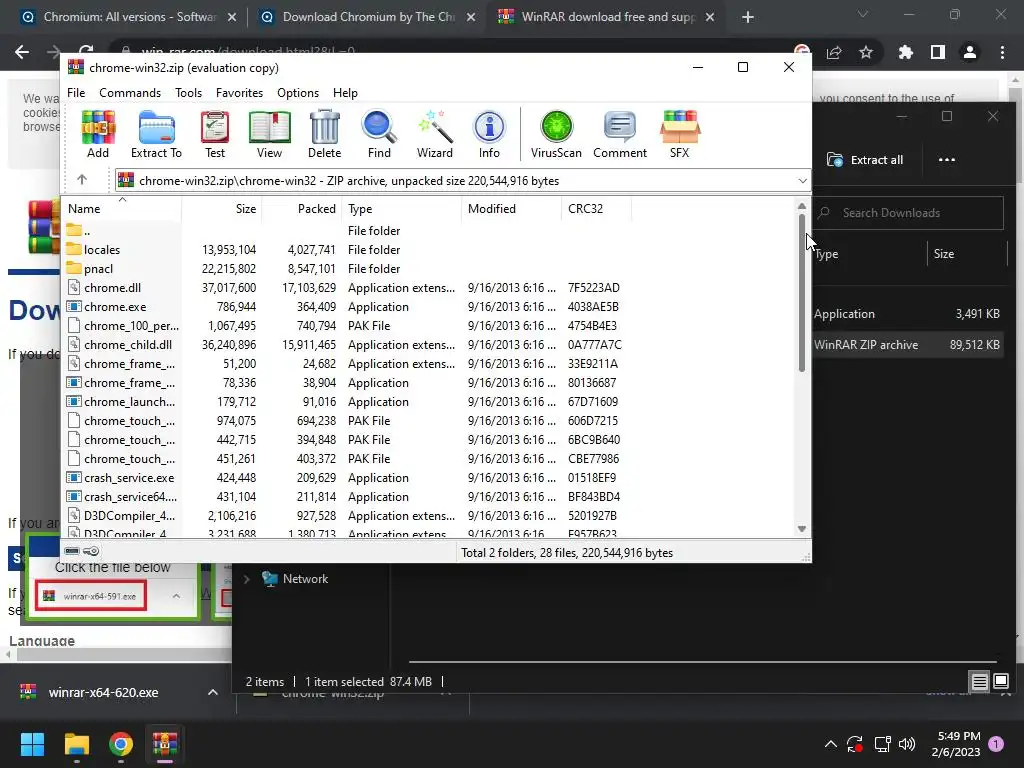Select the parent folder '..' entry
This screenshot has width=1024, height=768.
(x=87, y=231)
